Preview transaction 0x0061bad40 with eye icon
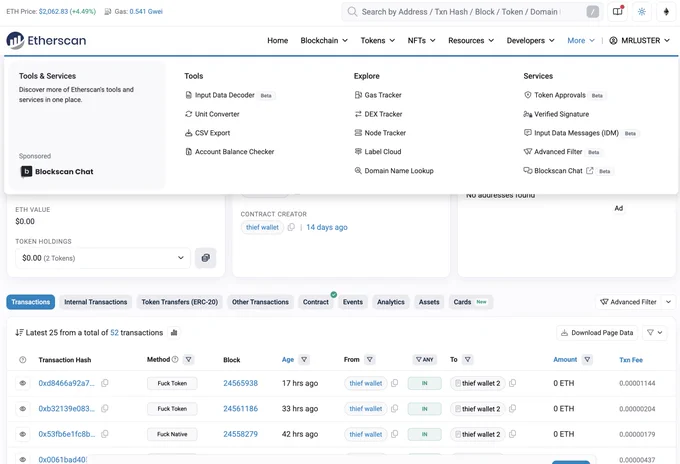 click(x=23, y=459)
